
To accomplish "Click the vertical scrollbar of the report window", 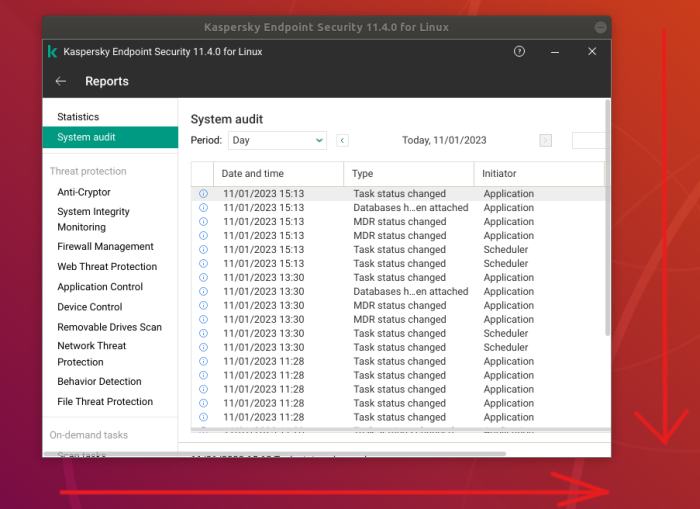I will (607, 217).
